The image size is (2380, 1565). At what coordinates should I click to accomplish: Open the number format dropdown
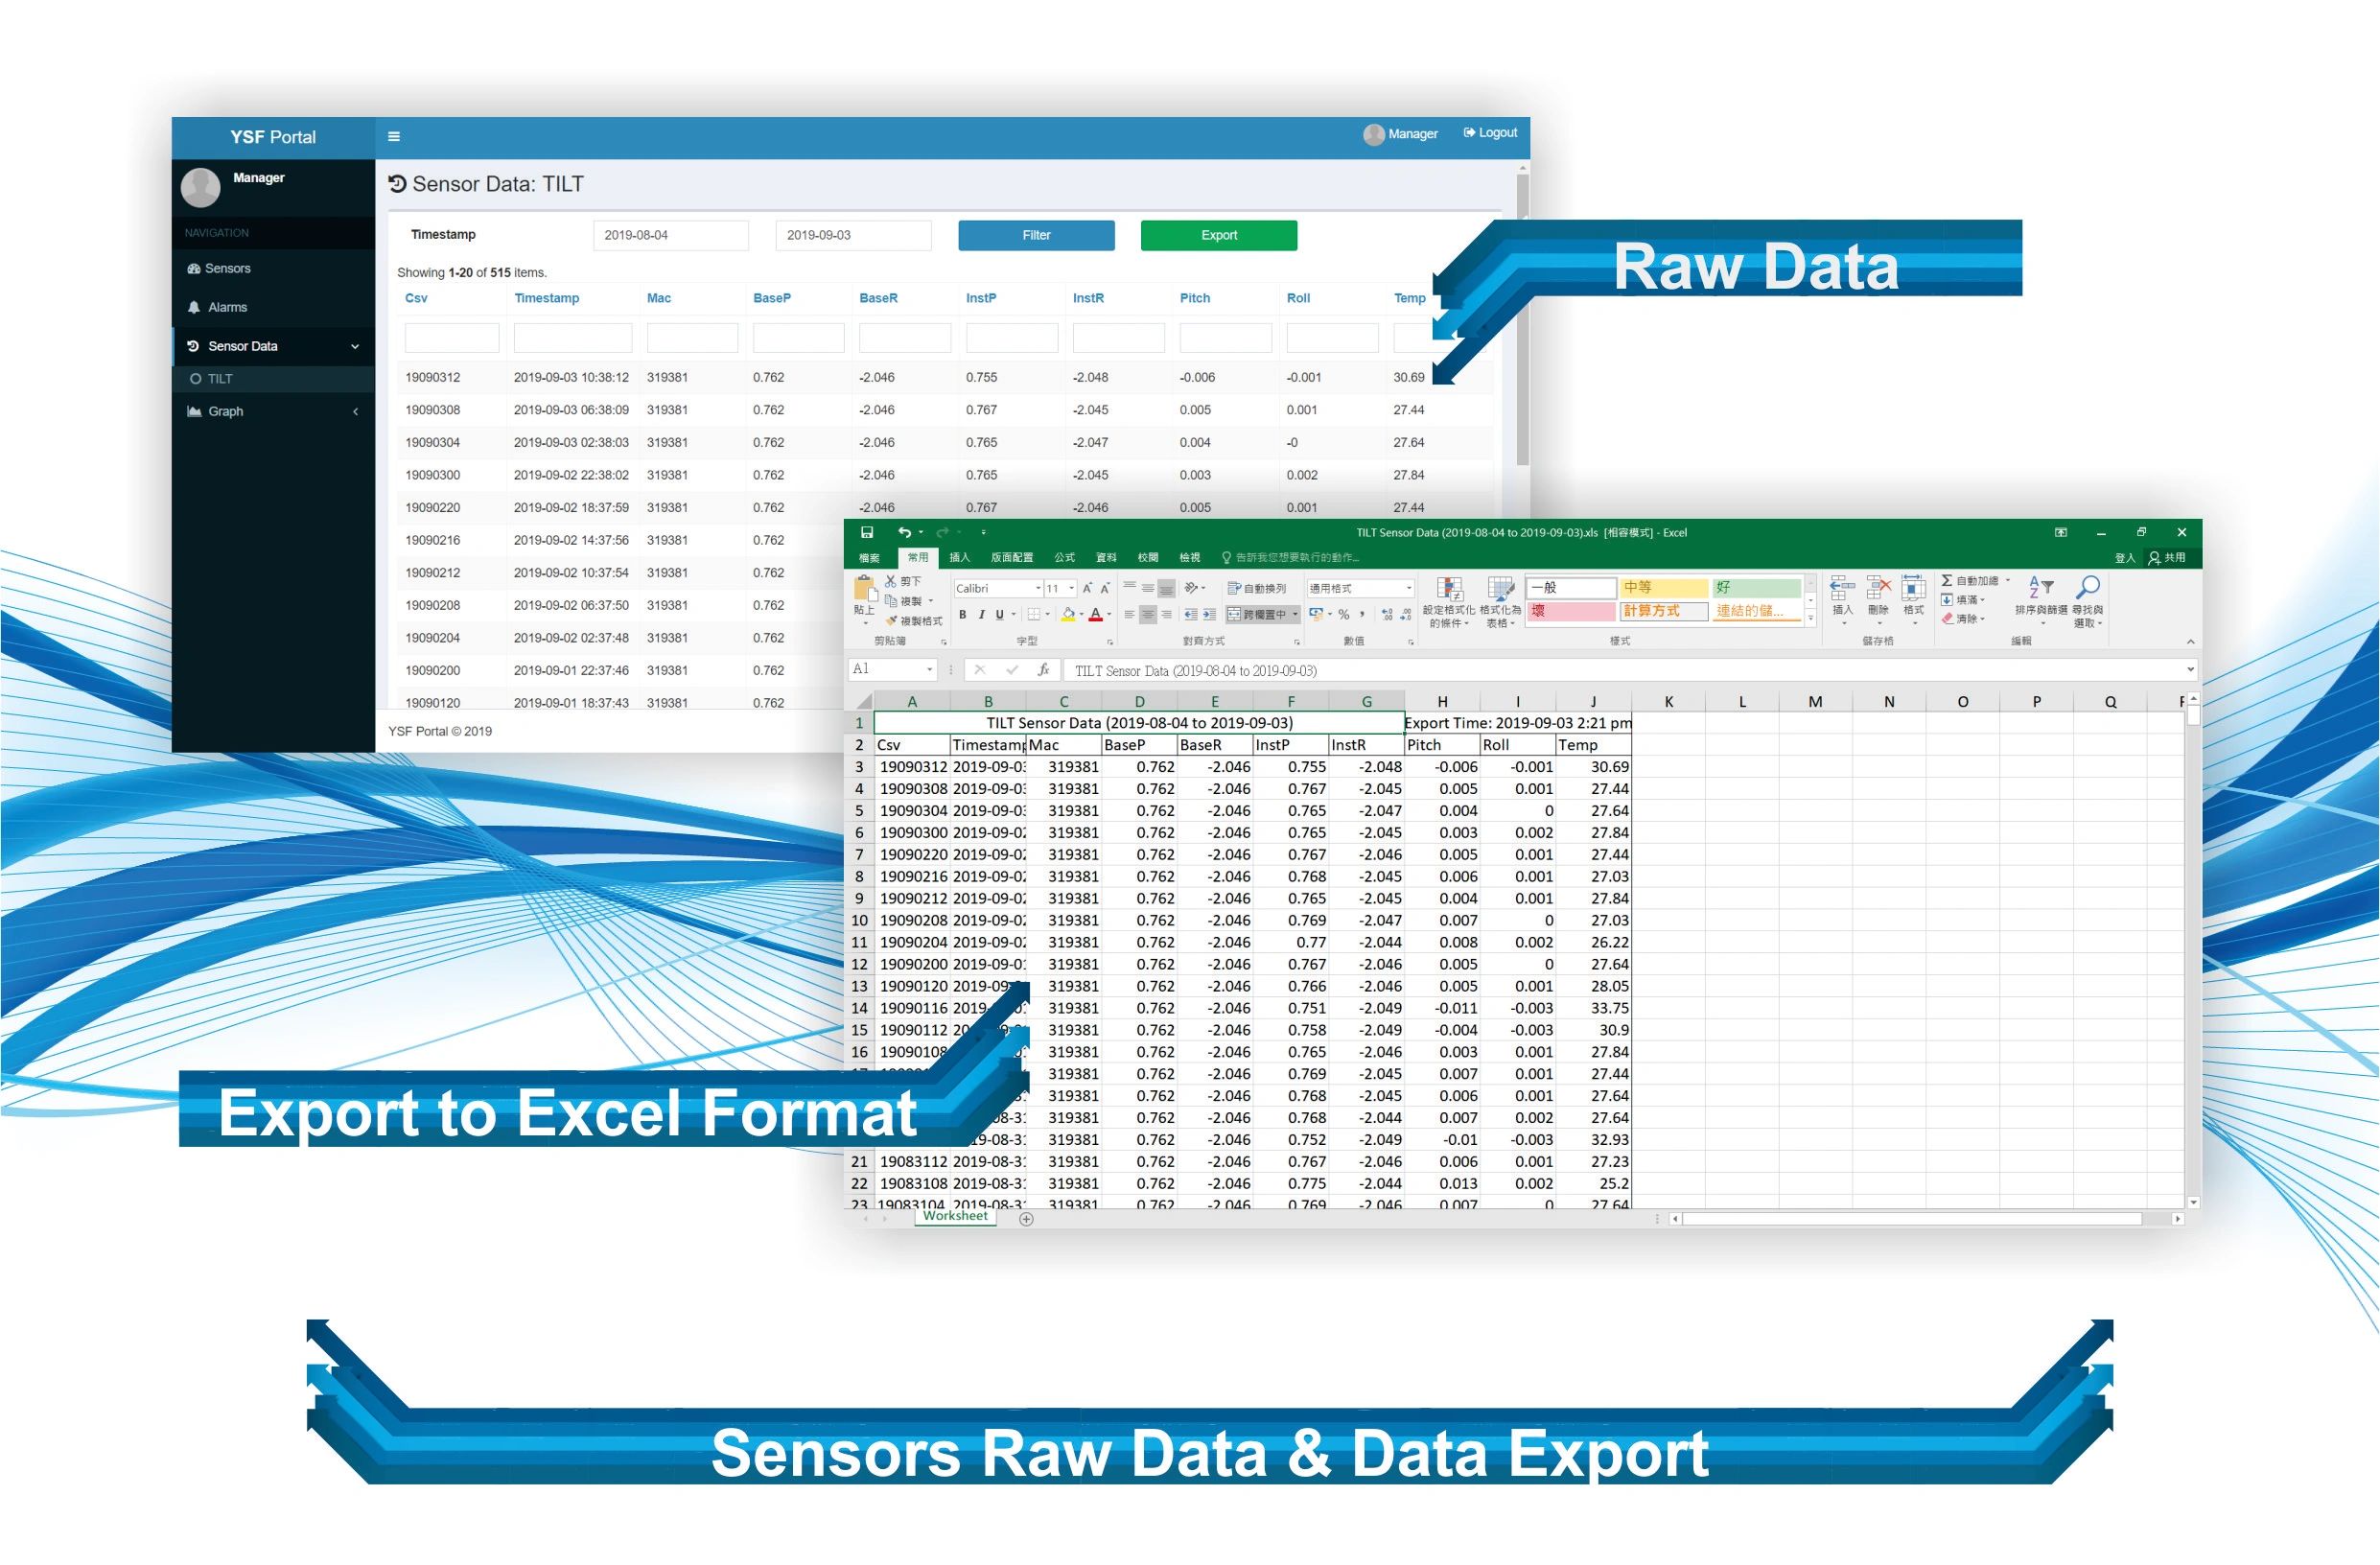tap(1409, 588)
